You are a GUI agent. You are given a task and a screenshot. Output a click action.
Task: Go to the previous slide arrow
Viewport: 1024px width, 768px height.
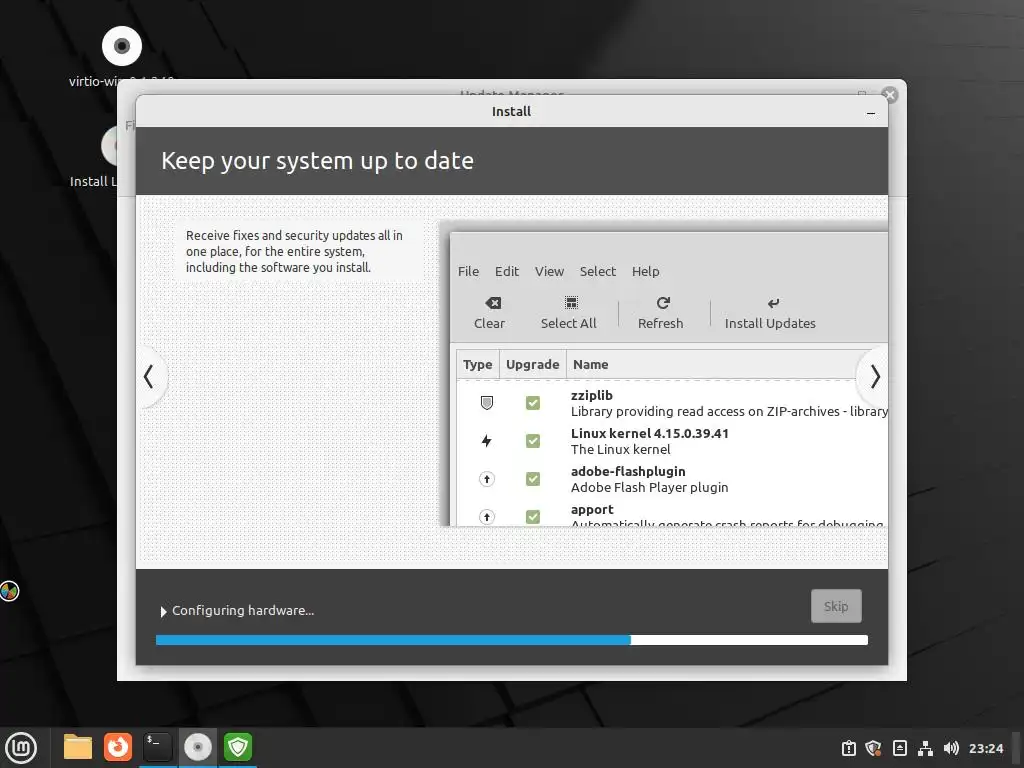(149, 377)
